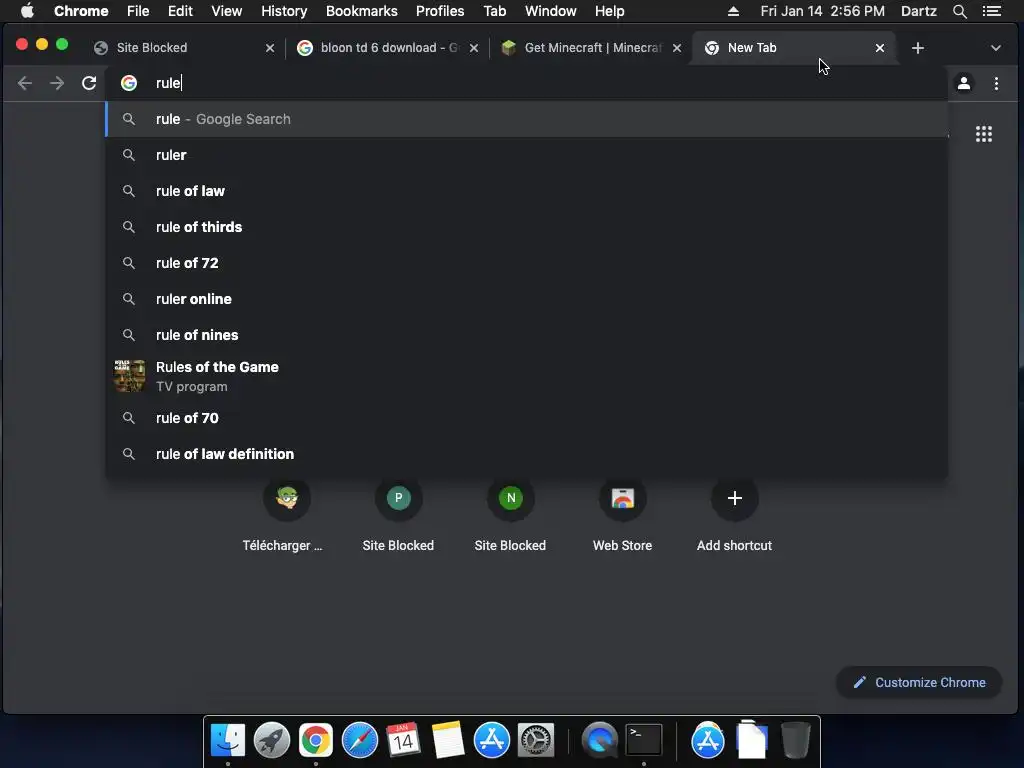Open the View menu

(227, 11)
